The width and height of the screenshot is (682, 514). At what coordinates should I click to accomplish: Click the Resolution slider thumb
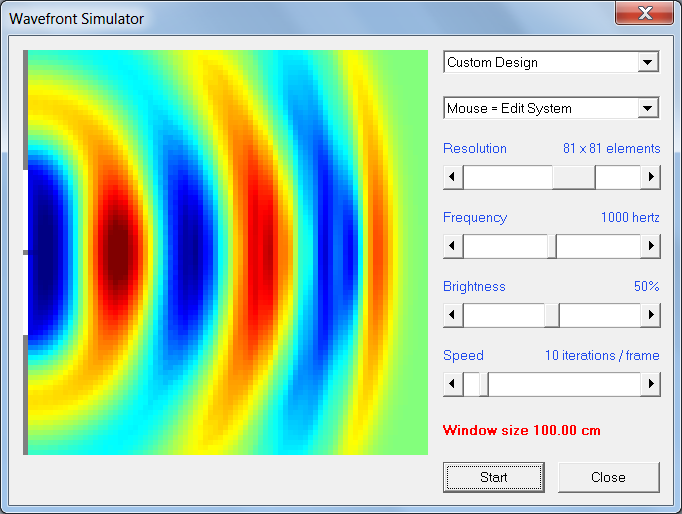(574, 177)
